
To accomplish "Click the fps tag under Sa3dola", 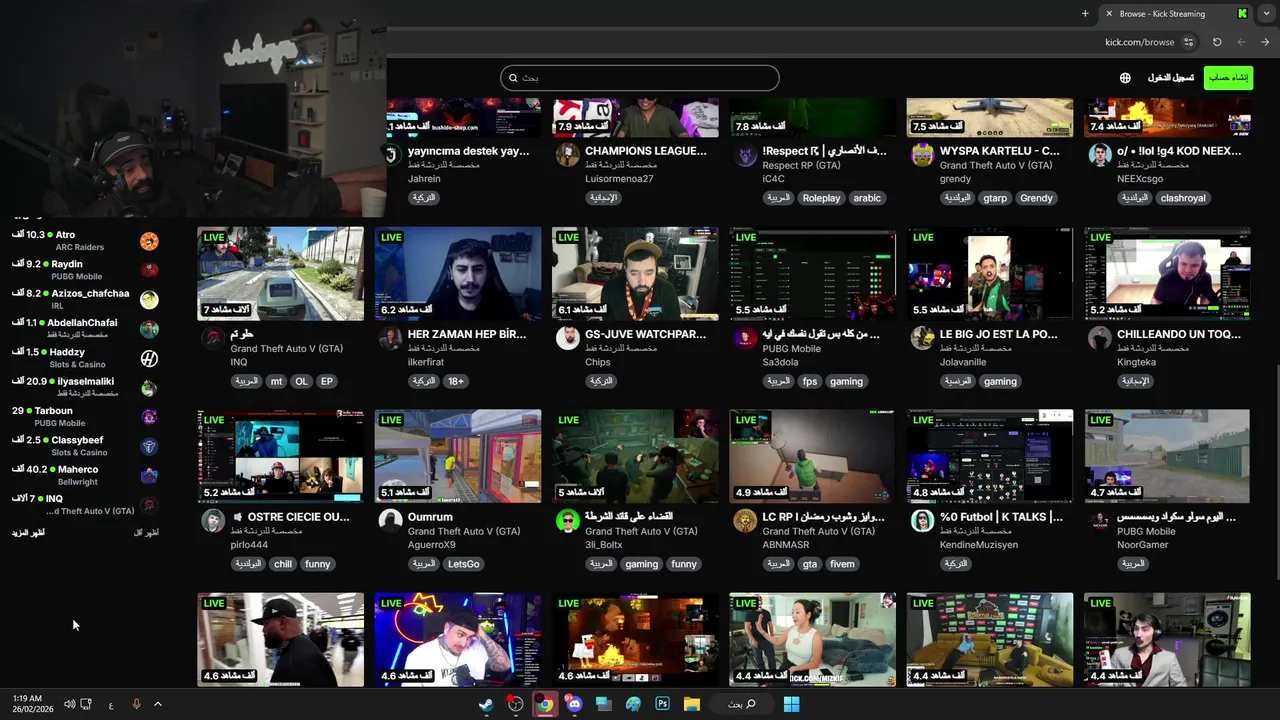I will tap(809, 381).
